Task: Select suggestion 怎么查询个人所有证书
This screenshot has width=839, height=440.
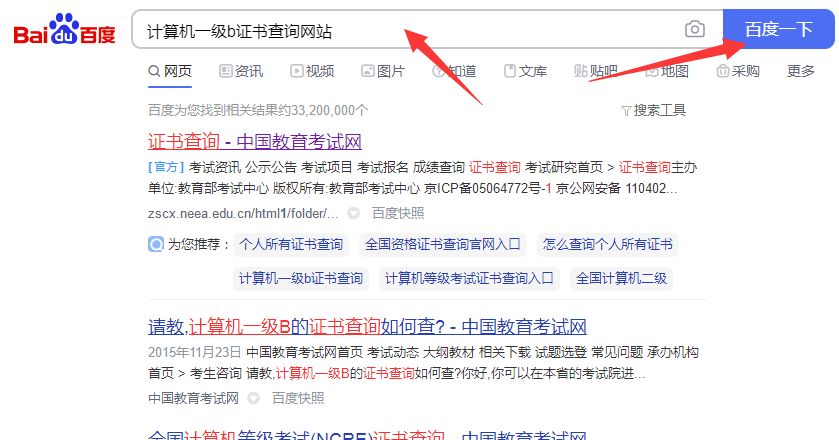Action: (x=607, y=245)
